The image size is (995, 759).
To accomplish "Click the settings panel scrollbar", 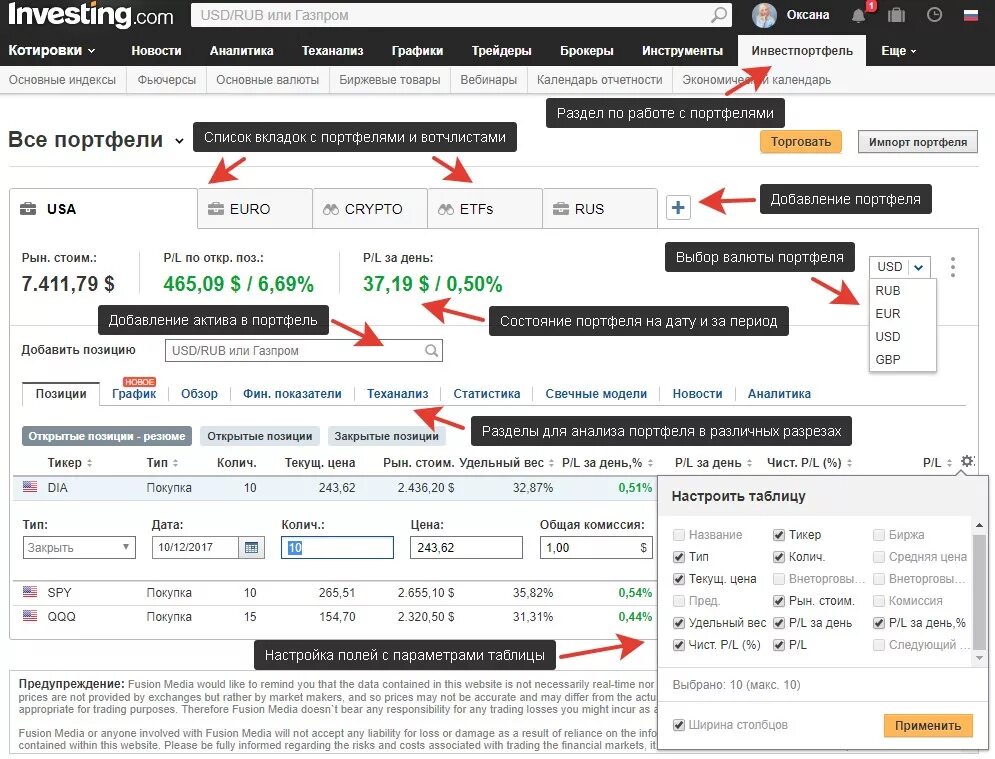I will (x=980, y=591).
